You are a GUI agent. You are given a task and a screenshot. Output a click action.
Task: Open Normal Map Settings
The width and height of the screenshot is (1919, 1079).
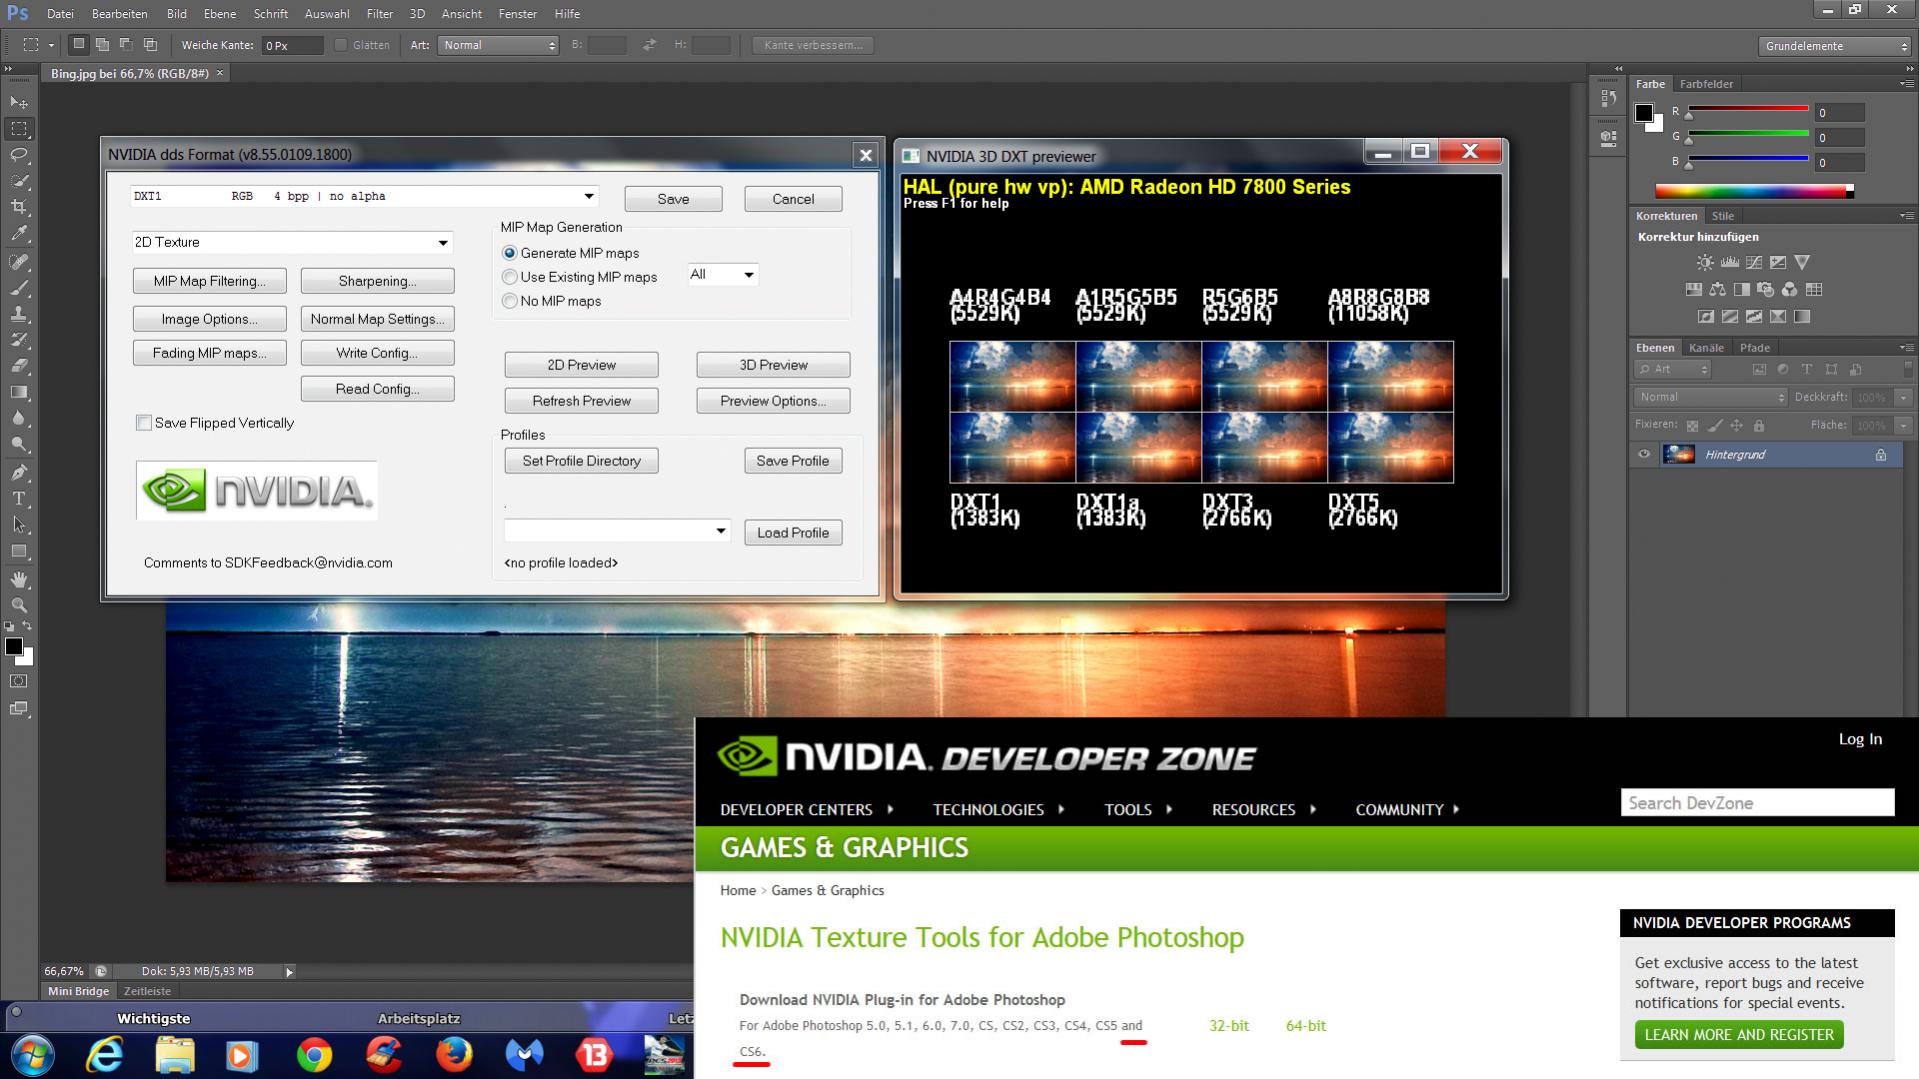tap(378, 319)
